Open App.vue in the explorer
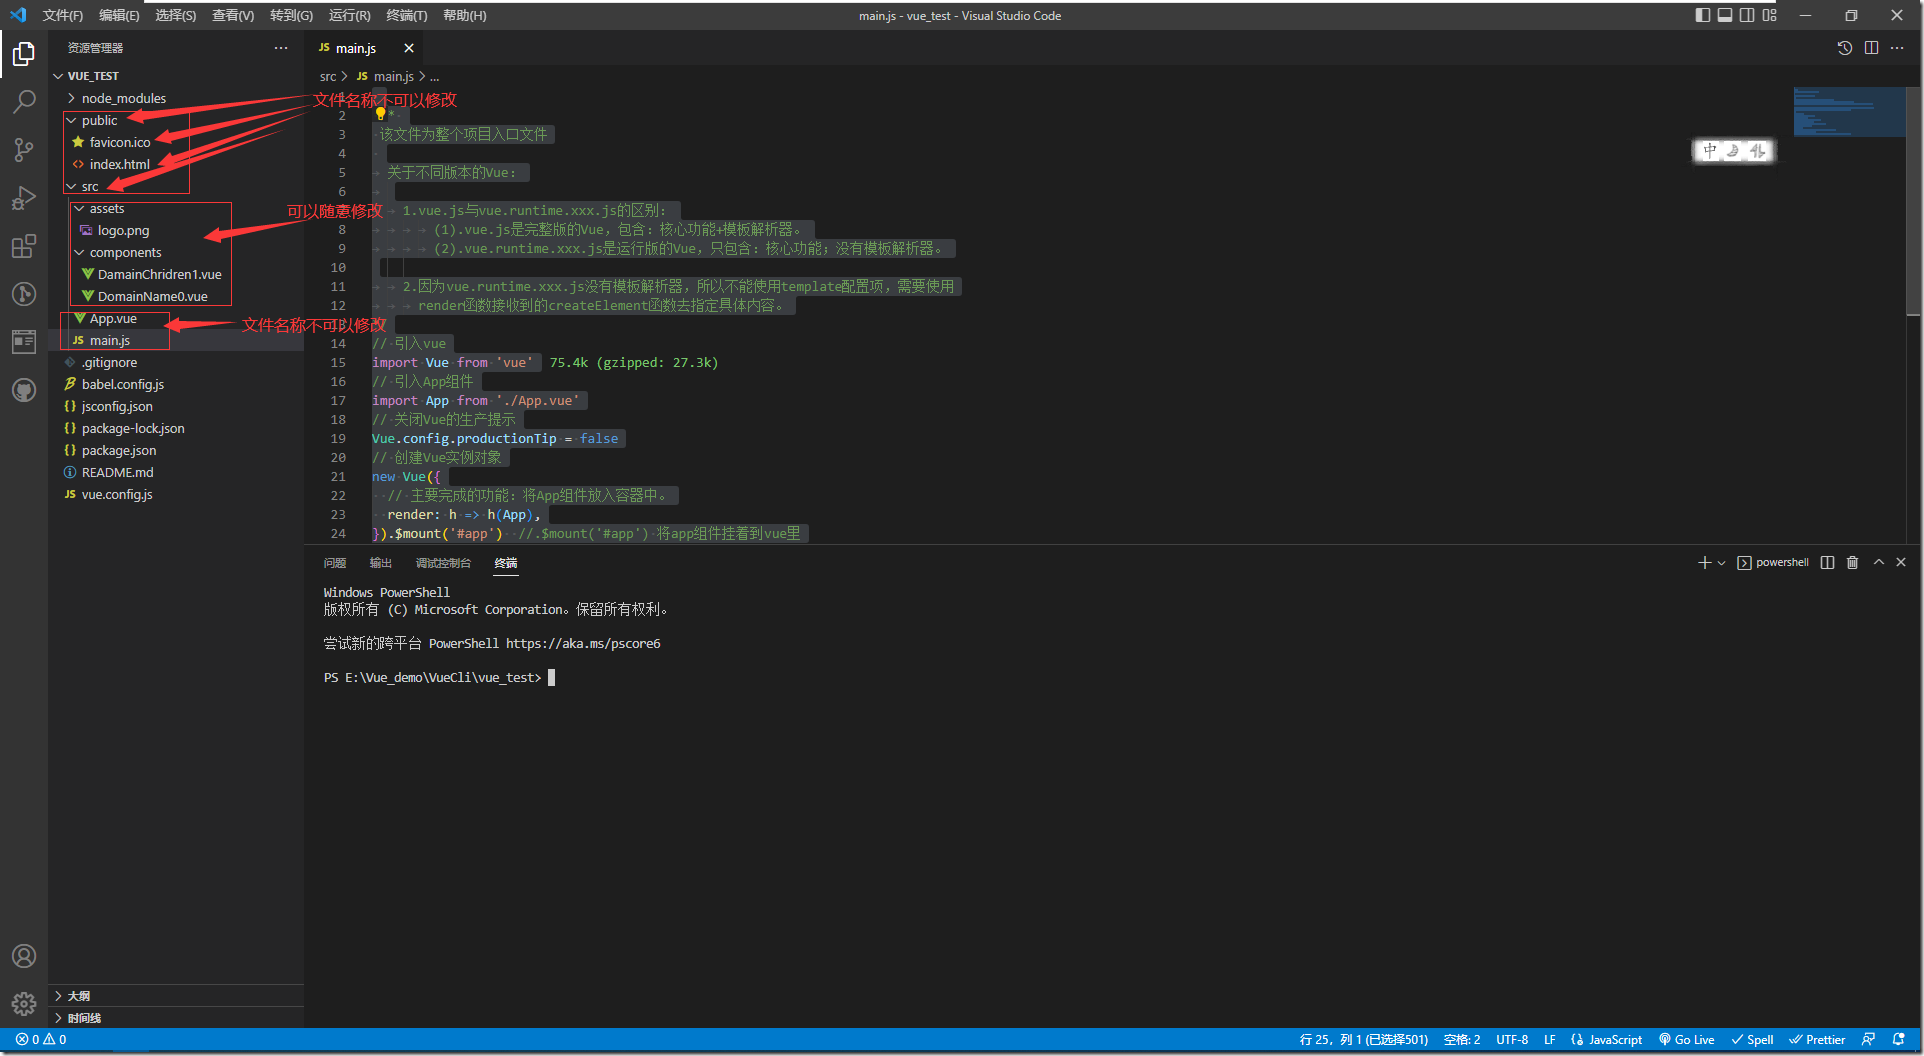This screenshot has width=1924, height=1056. 176,318
